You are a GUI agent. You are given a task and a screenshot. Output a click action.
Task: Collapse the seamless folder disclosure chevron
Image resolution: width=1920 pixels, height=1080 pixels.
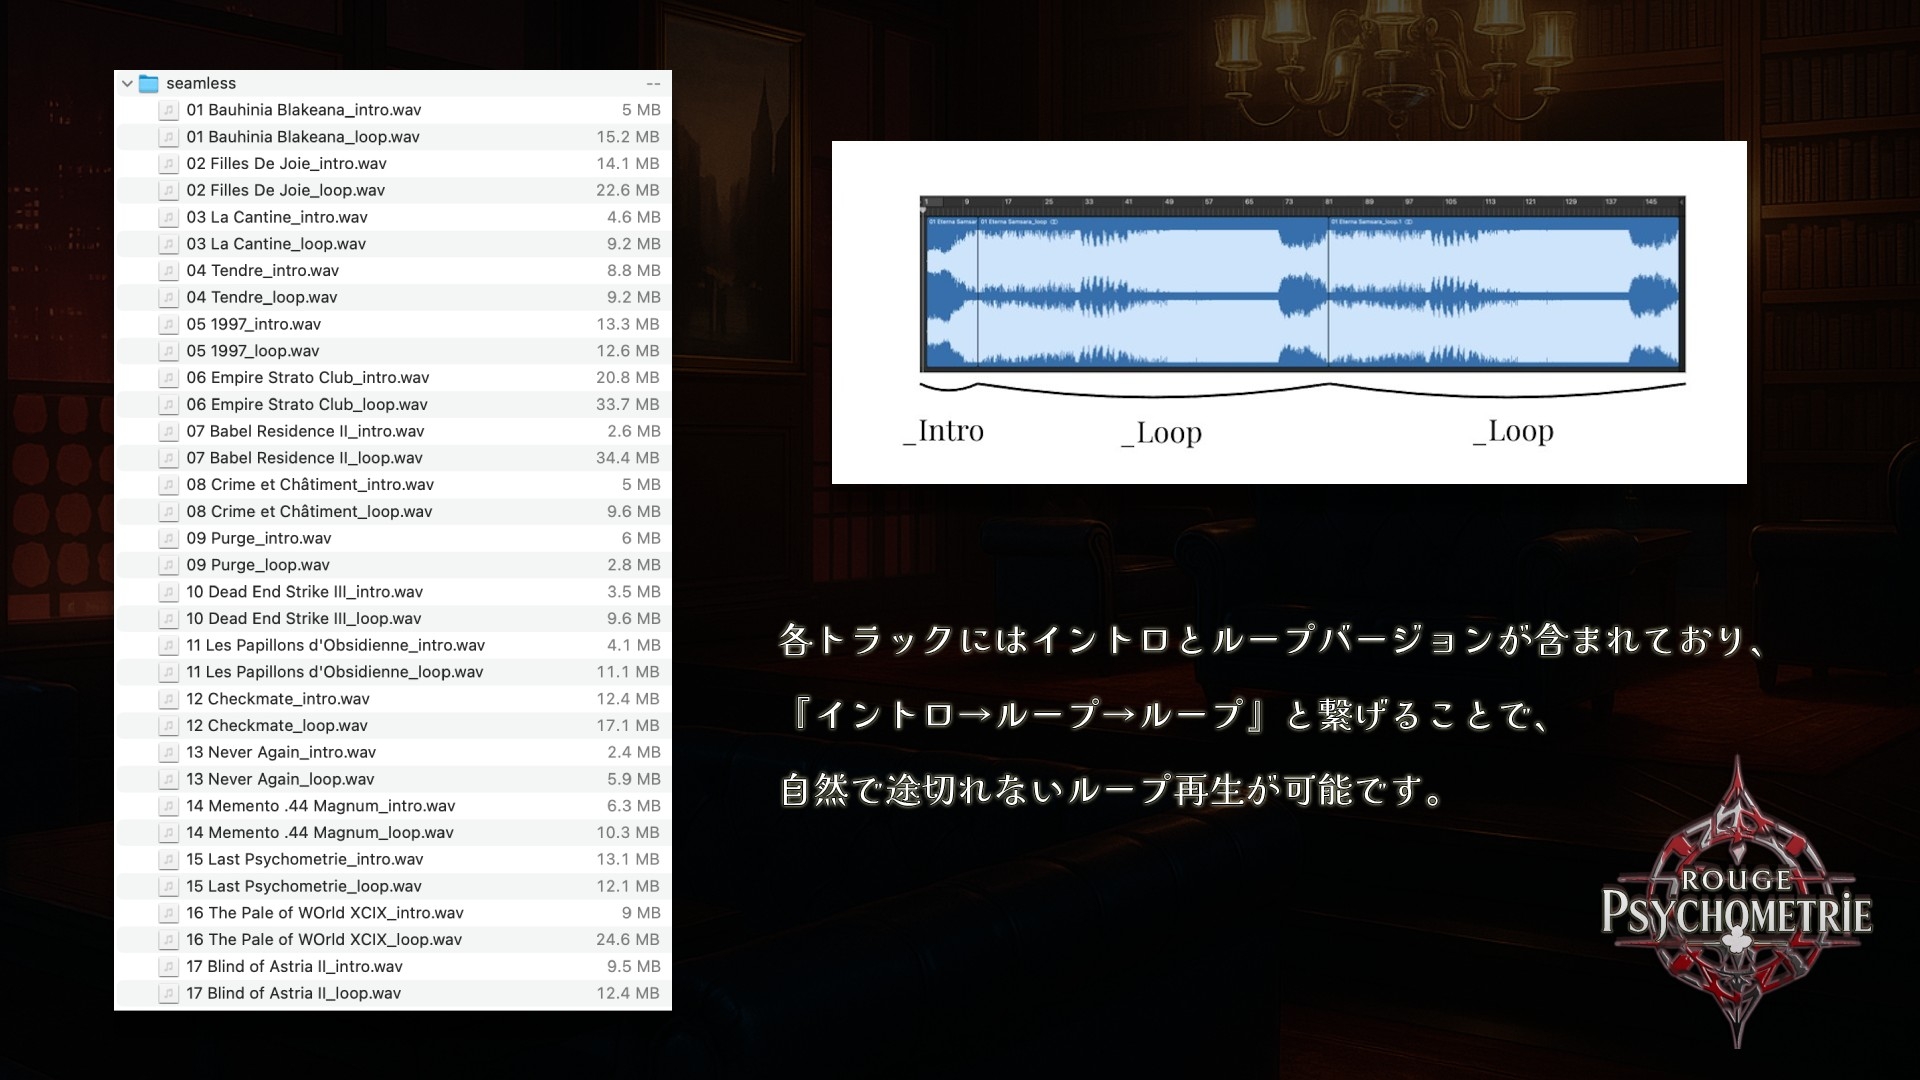126,83
